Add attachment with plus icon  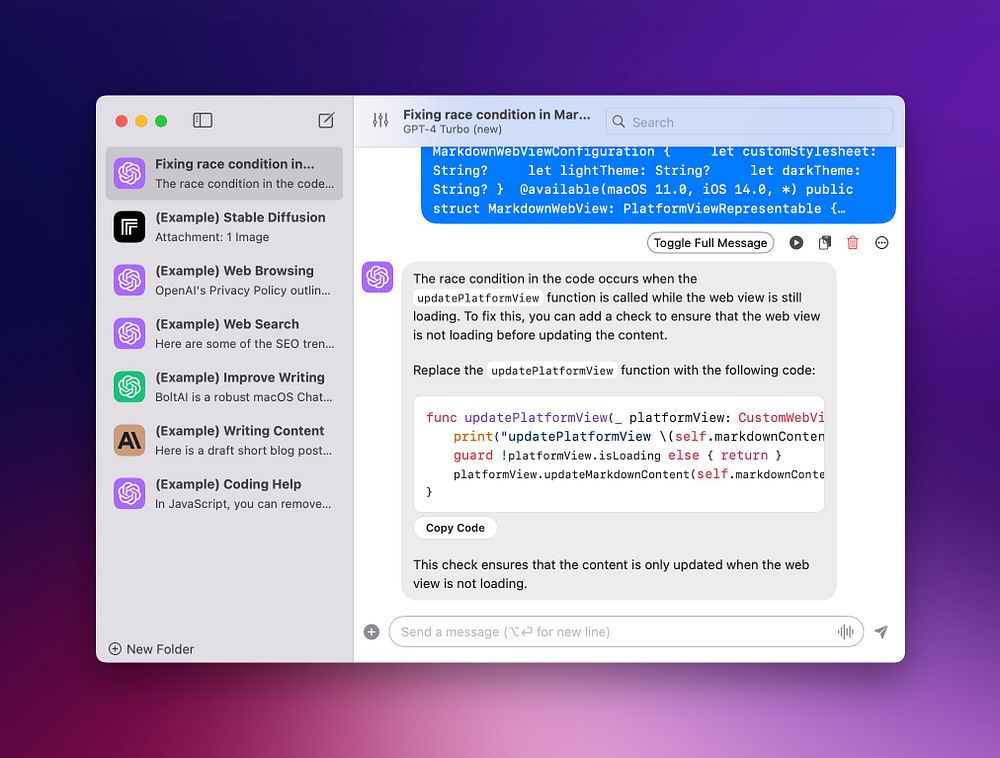(372, 632)
